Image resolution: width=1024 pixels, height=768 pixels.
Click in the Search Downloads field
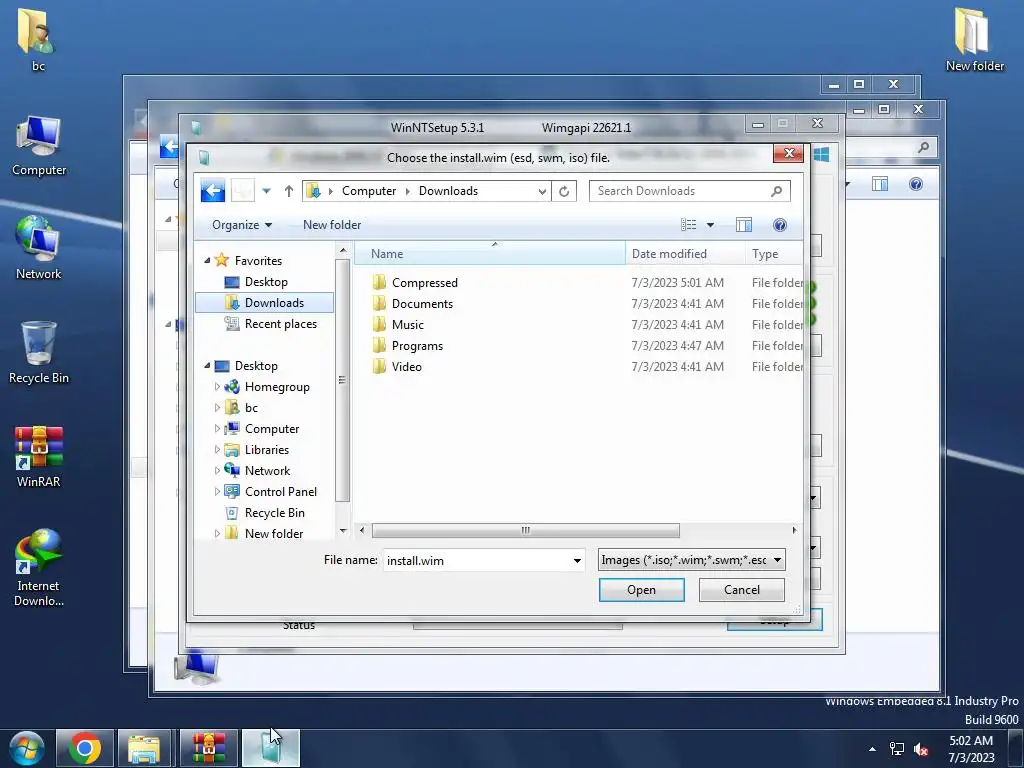[x=689, y=191]
